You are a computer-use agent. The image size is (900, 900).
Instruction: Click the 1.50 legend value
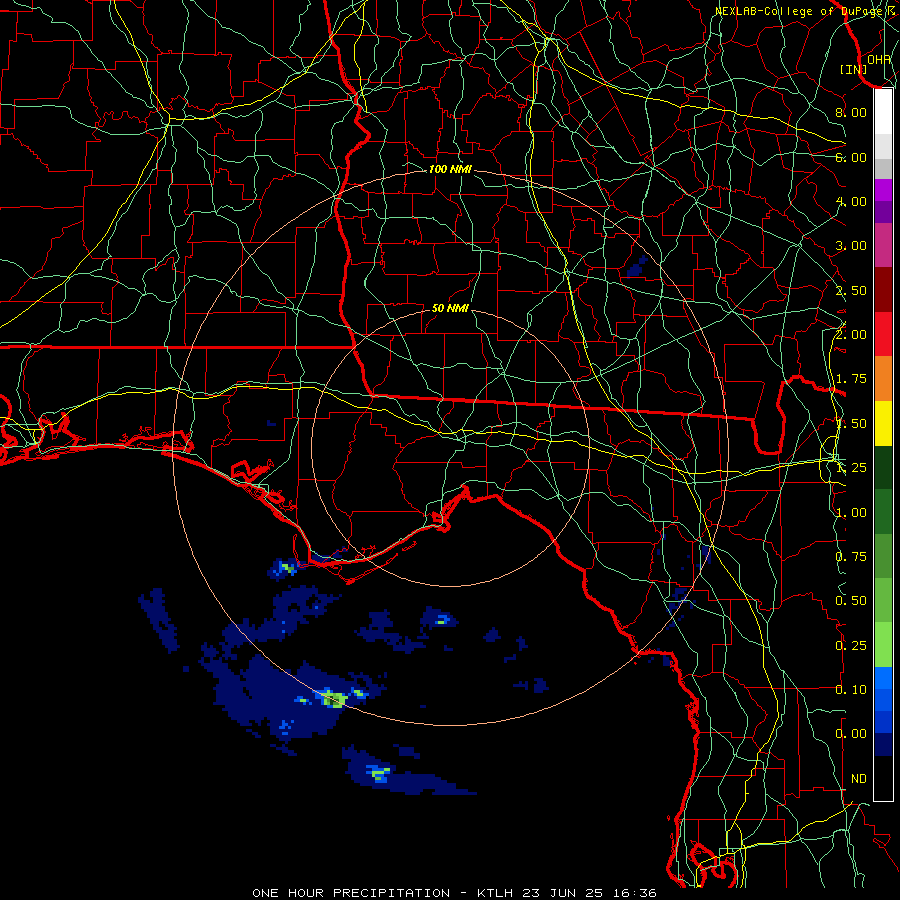click(x=851, y=424)
